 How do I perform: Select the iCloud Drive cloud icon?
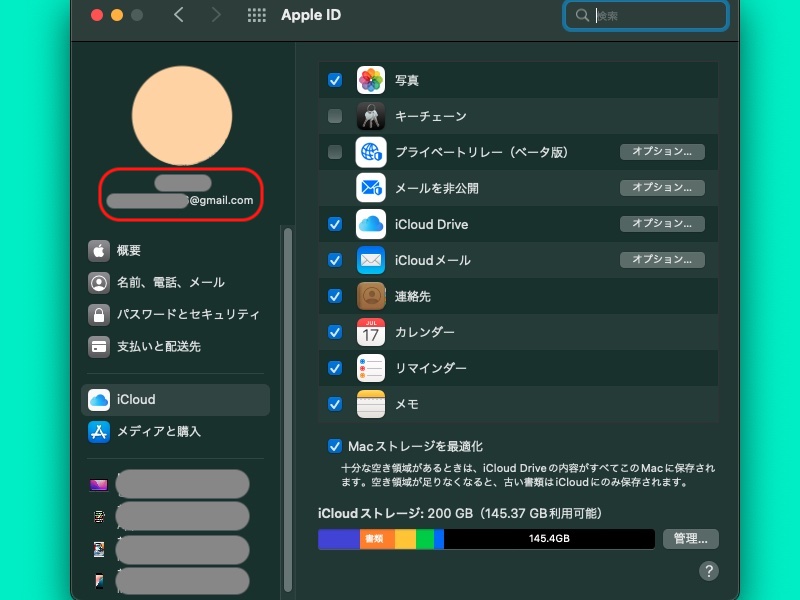370,224
